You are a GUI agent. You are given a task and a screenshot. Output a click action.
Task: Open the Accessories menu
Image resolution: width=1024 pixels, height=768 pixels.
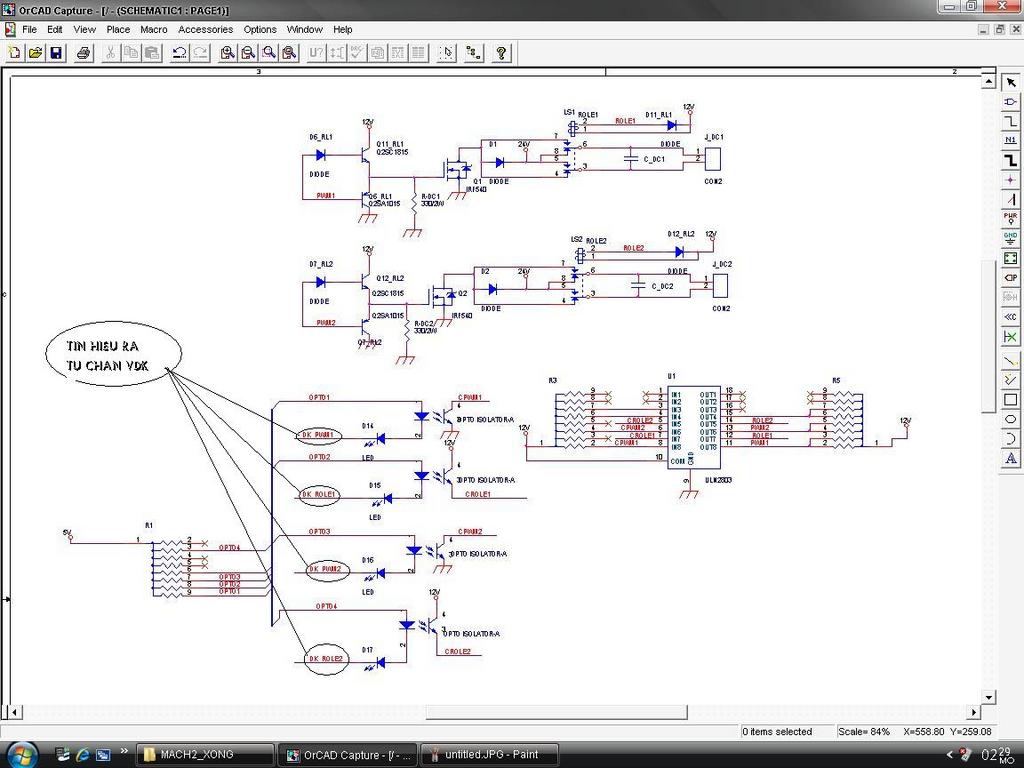[x=205, y=29]
